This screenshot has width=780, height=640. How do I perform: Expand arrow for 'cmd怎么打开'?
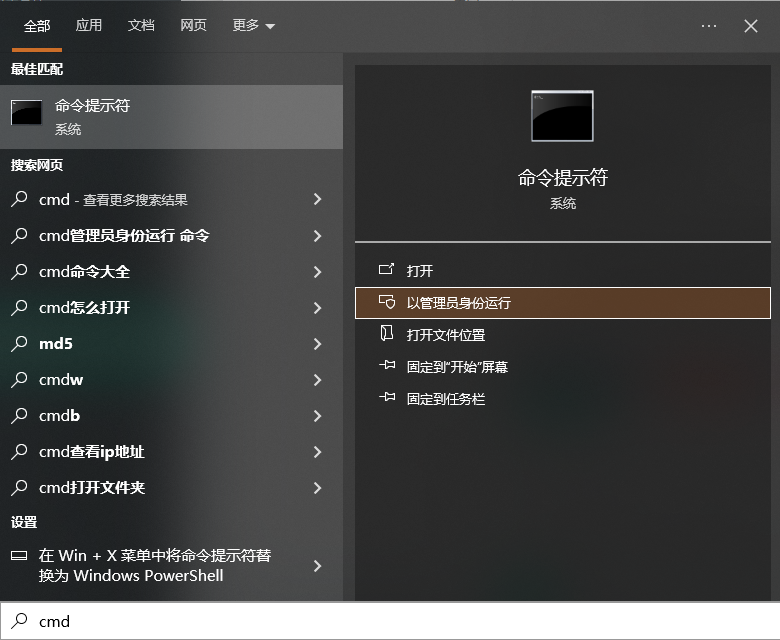pyautogui.click(x=317, y=308)
